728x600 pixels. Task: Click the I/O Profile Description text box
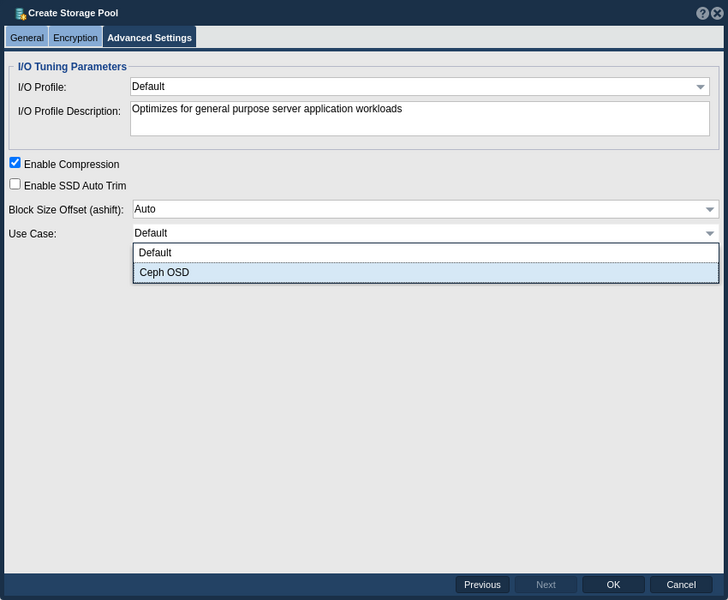420,119
